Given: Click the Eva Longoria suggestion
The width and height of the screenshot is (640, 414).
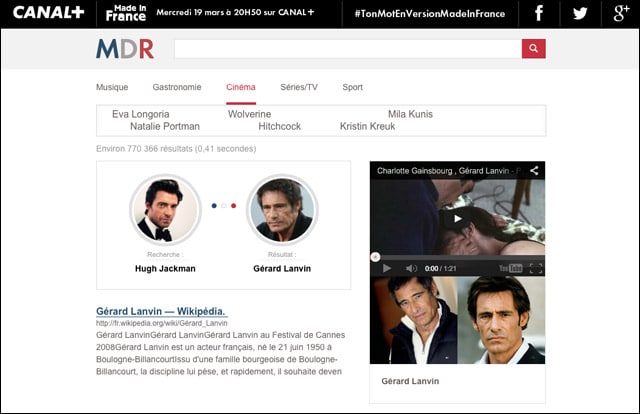Looking at the screenshot, I should [x=140, y=114].
